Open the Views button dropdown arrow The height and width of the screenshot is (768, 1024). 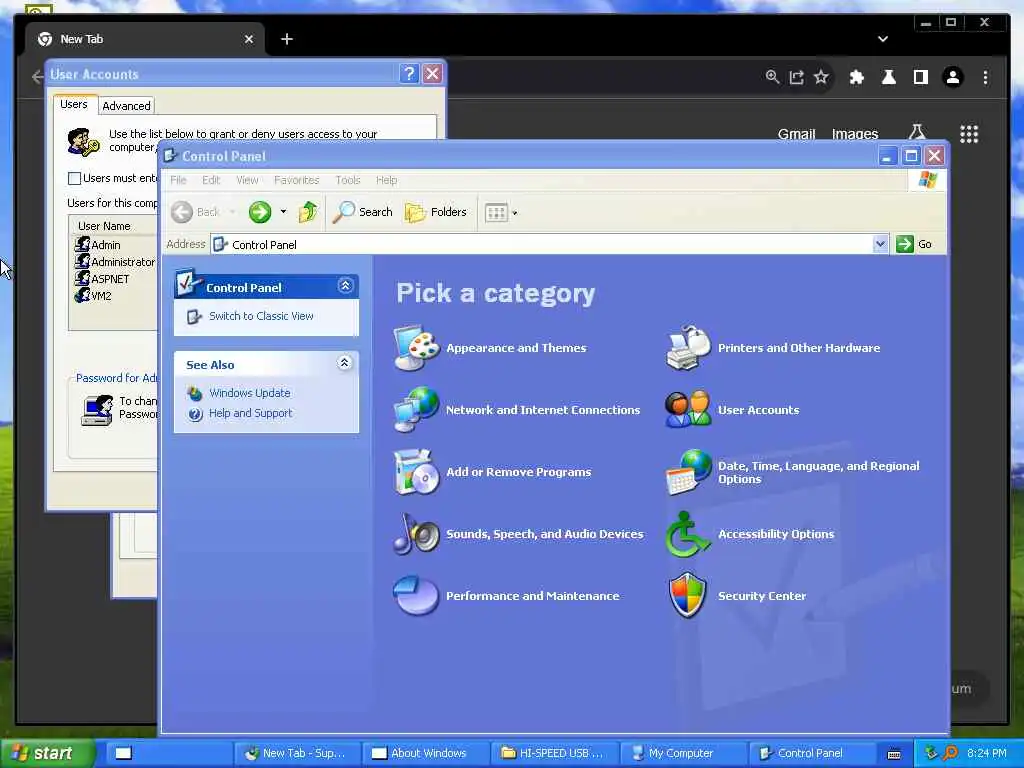pos(515,213)
